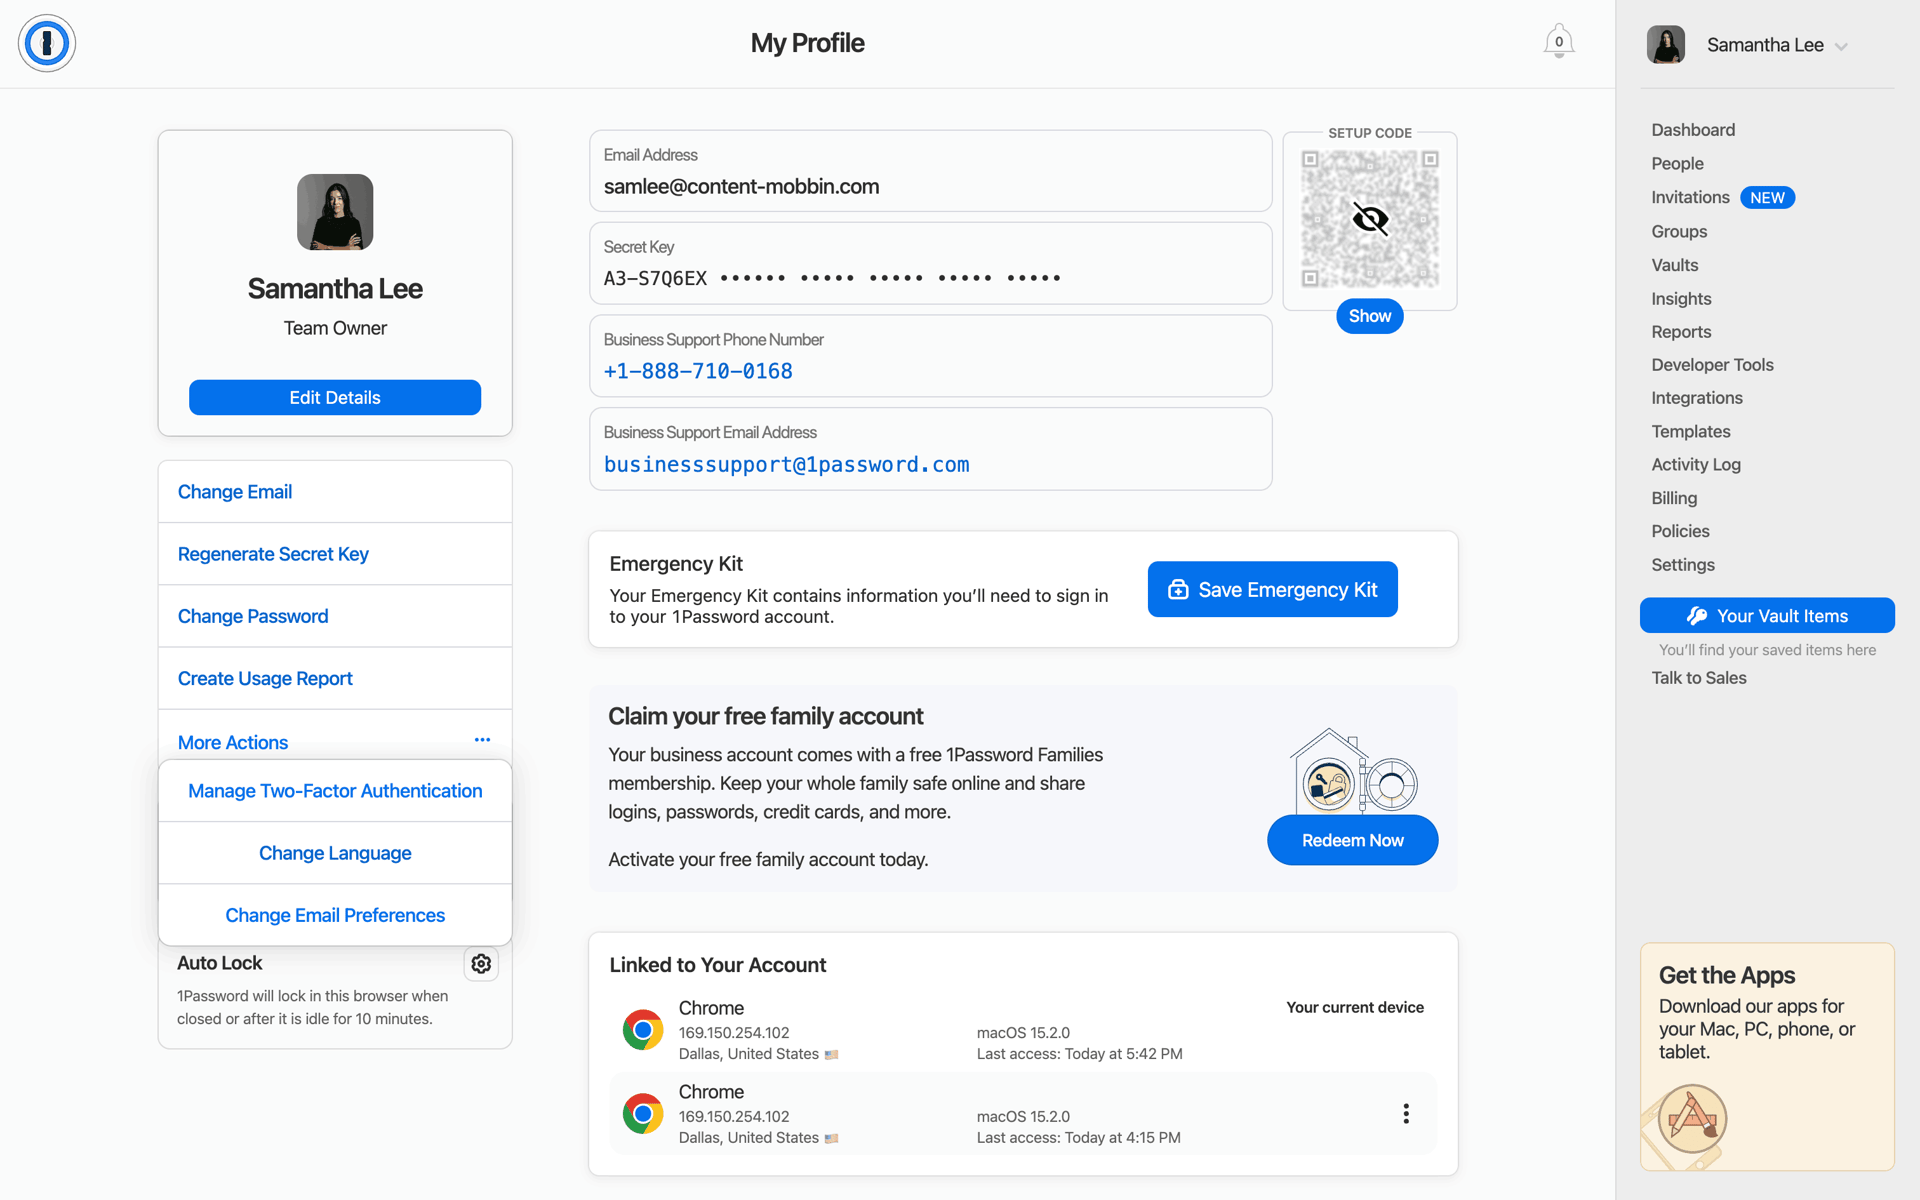Click businesssupport@1password.com email link
The height and width of the screenshot is (1200, 1920).
(x=786, y=464)
